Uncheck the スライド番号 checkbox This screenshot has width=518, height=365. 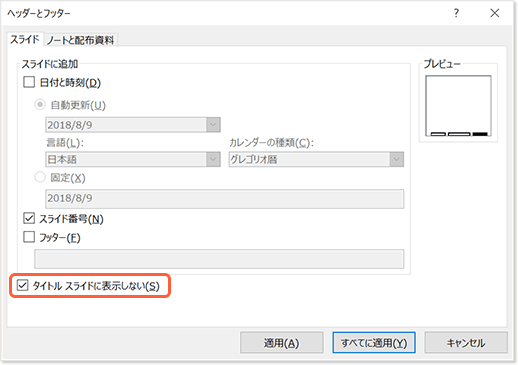29,218
